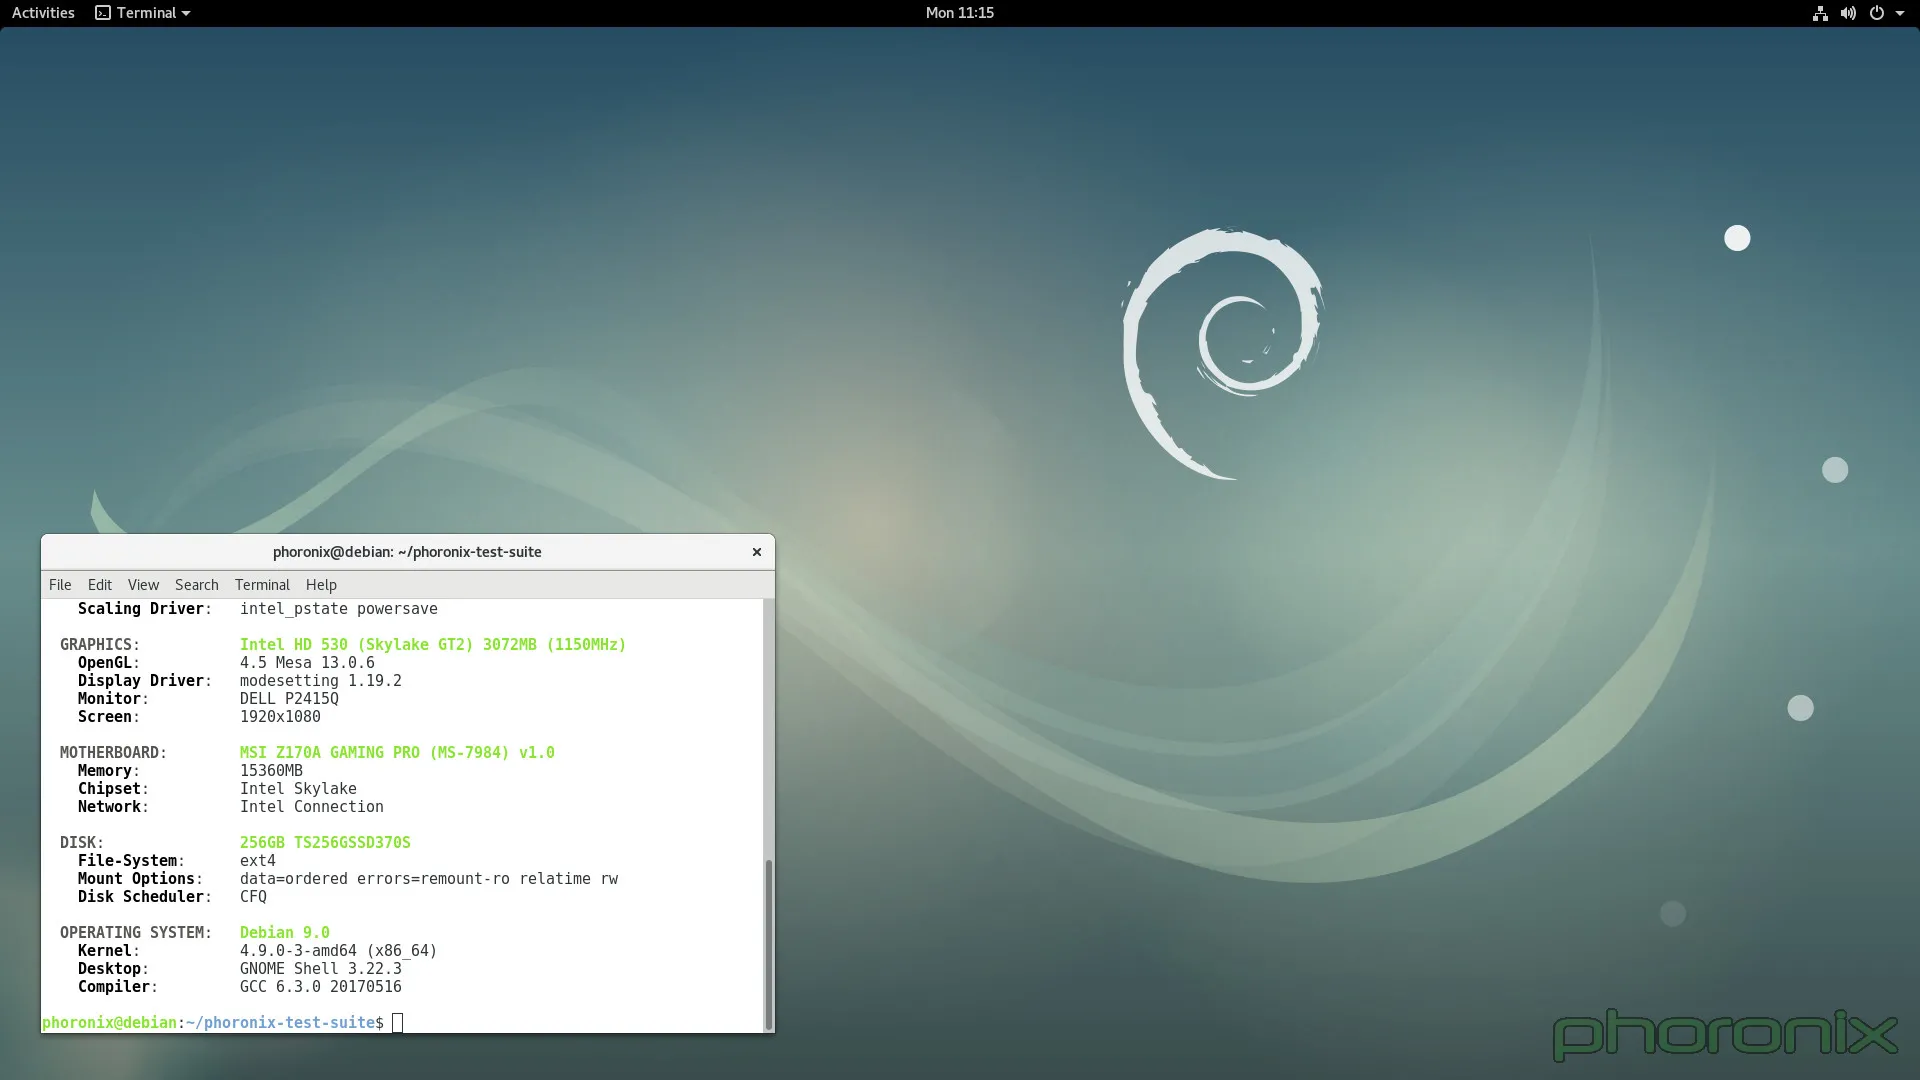Image resolution: width=1920 pixels, height=1080 pixels.
Task: Click the Intel HD 530 graphics line
Action: pyautogui.click(x=432, y=645)
